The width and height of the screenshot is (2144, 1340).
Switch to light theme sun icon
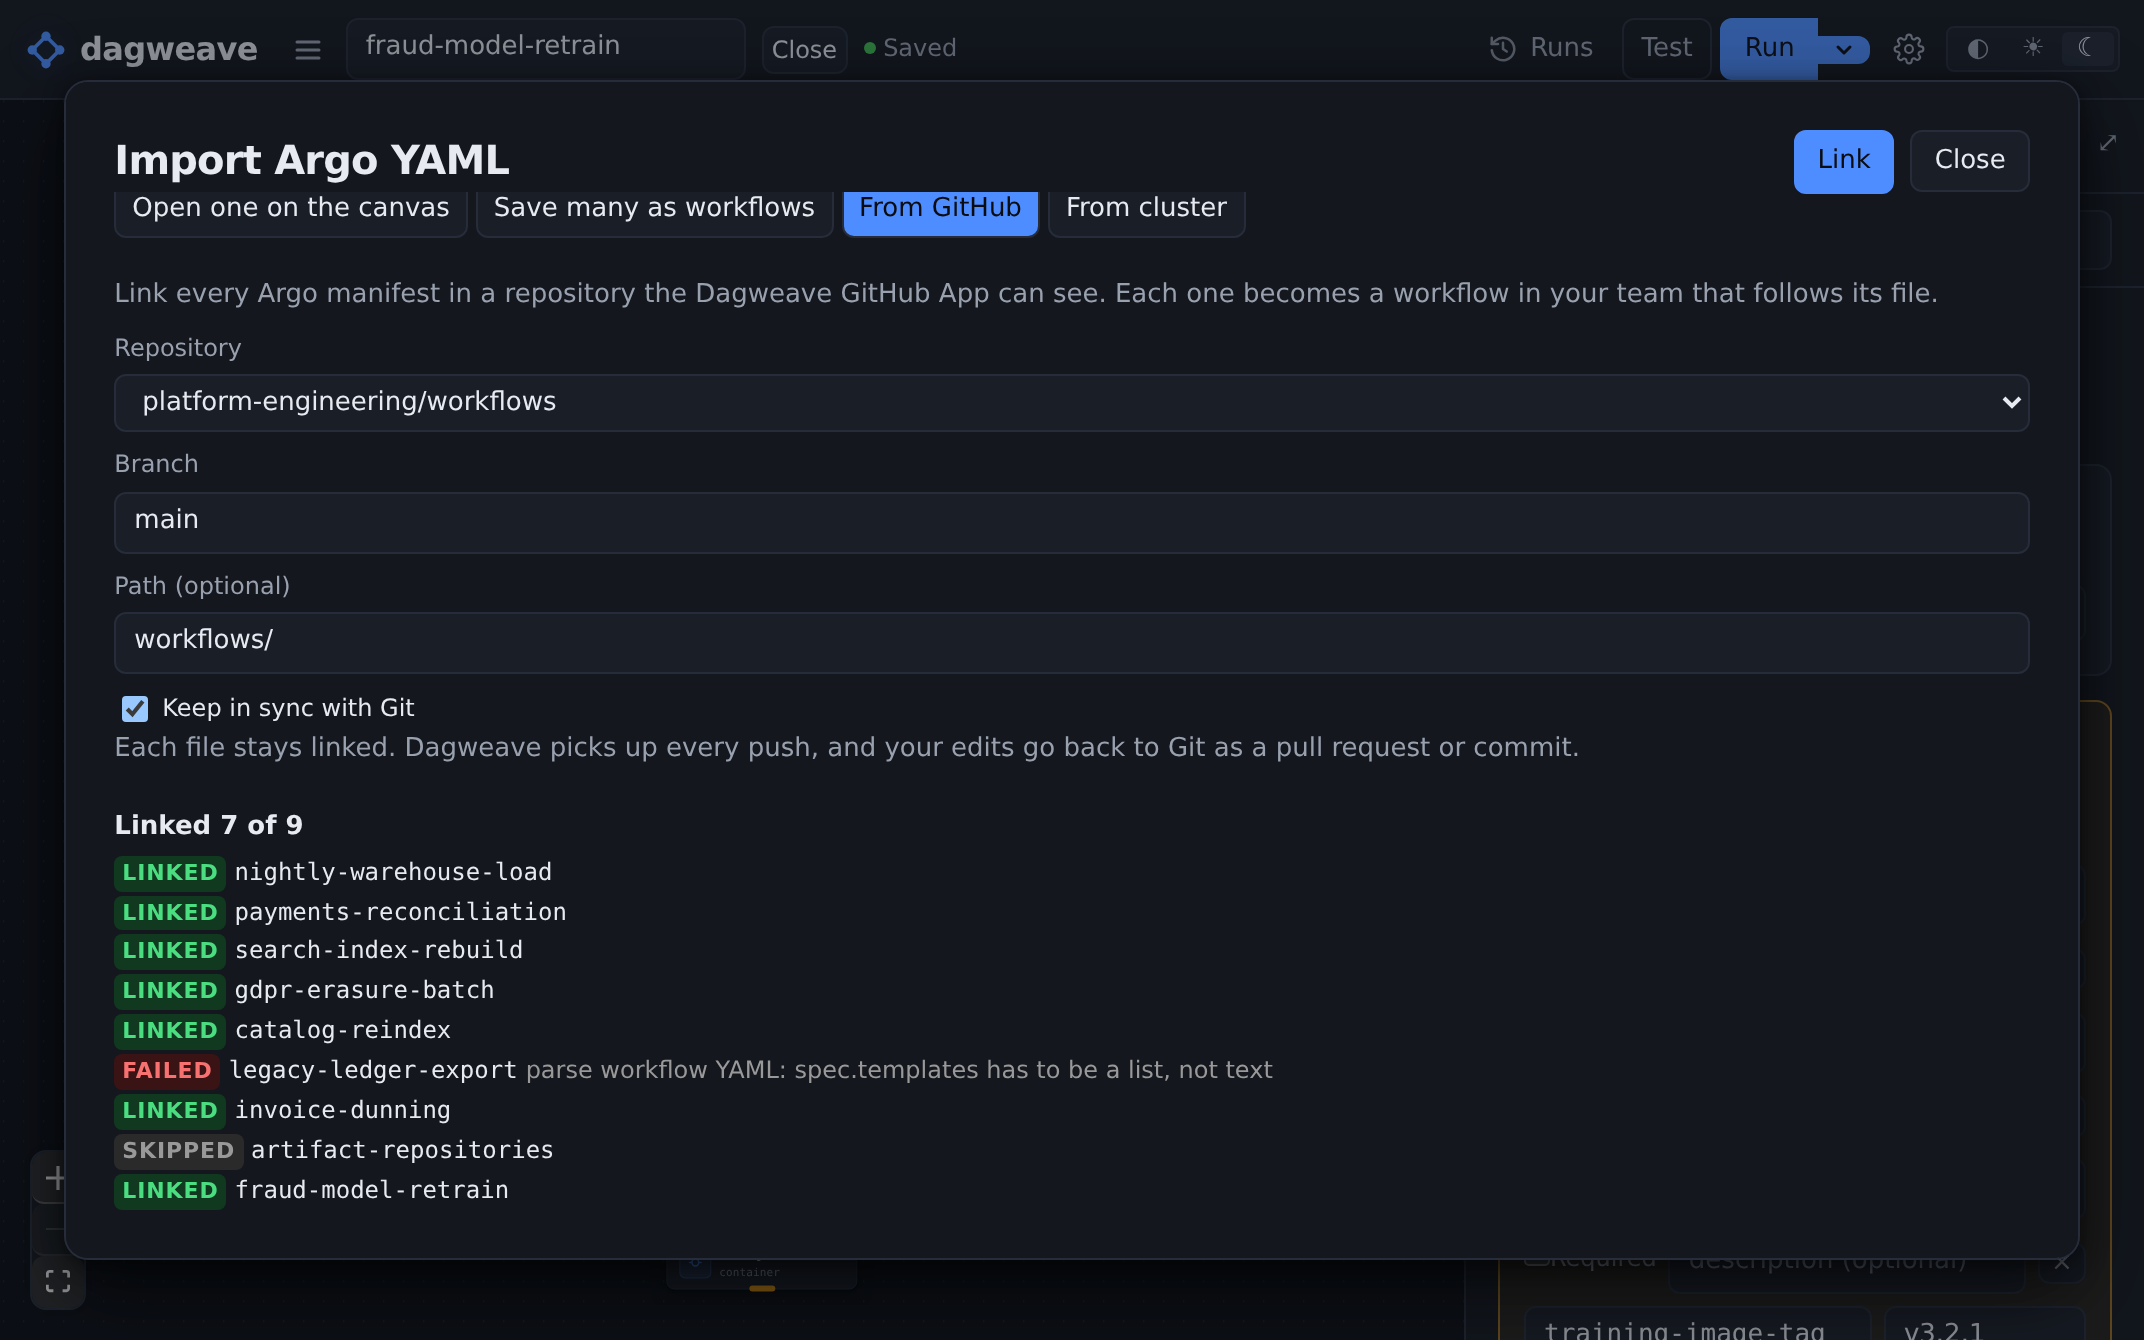coord(2033,47)
